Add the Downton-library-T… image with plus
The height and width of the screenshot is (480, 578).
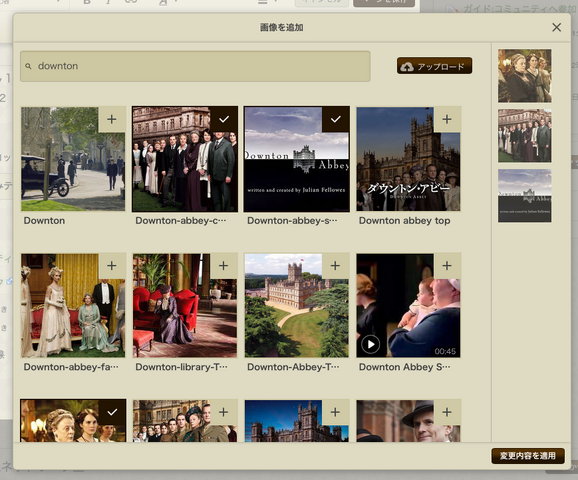[x=223, y=266]
